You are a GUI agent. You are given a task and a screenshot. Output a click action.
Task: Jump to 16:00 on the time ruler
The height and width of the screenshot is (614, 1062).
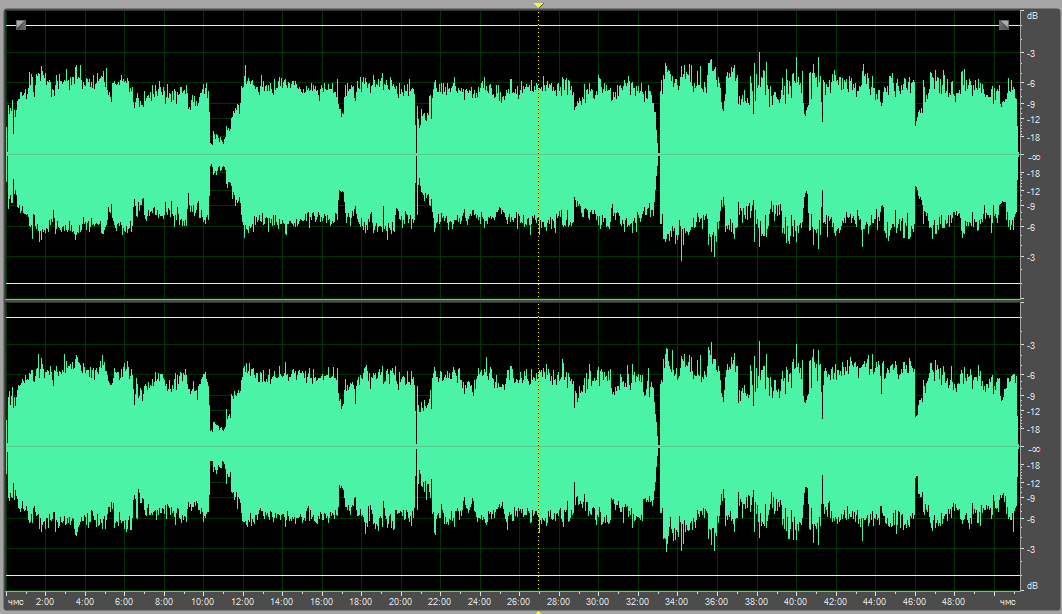(321, 602)
